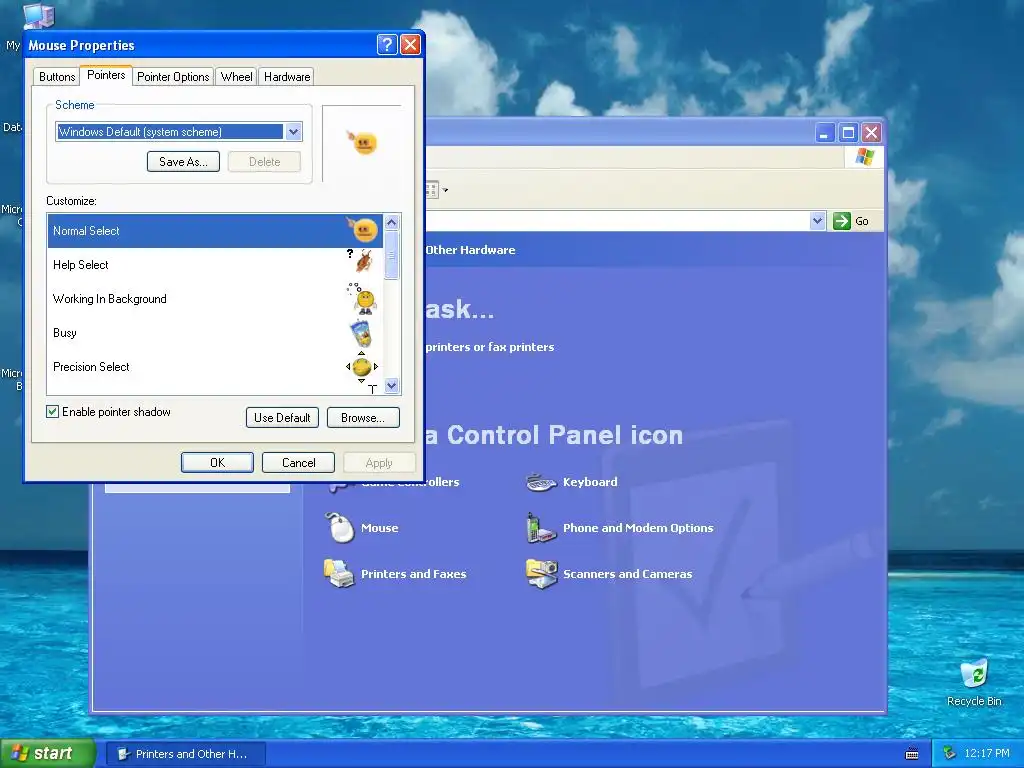Click the Precision Select cursor icon
This screenshot has width=1024, height=768.
[362, 367]
